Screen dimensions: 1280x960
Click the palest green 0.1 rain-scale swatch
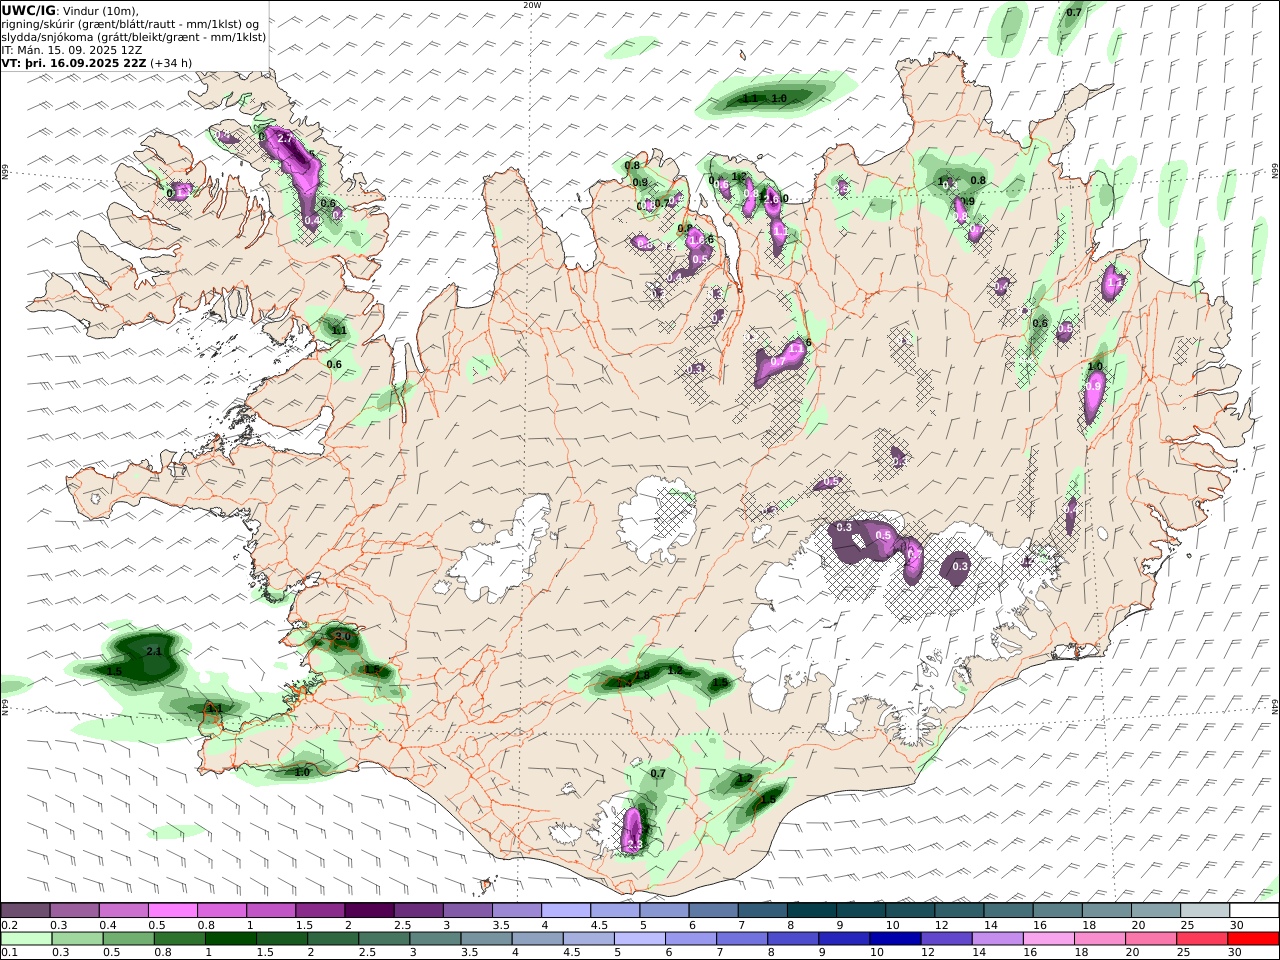coord(26,939)
